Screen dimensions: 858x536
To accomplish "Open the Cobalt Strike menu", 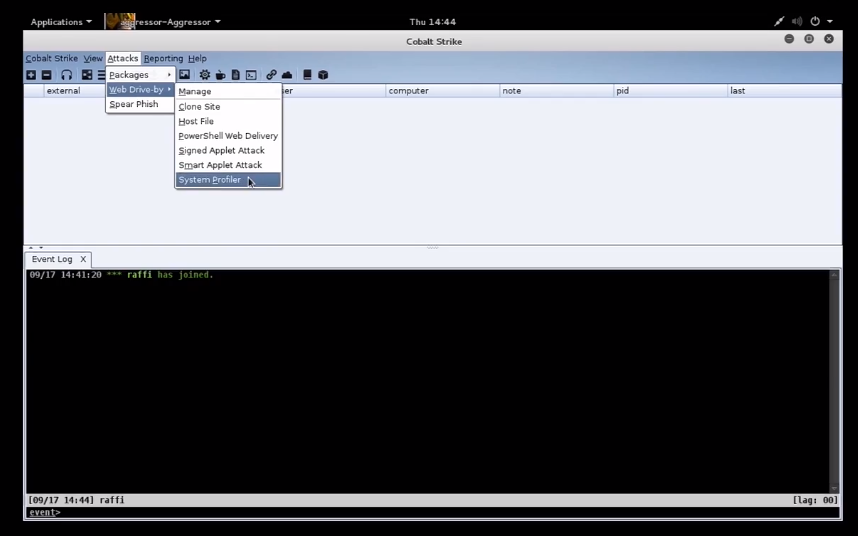I will 51,58.
